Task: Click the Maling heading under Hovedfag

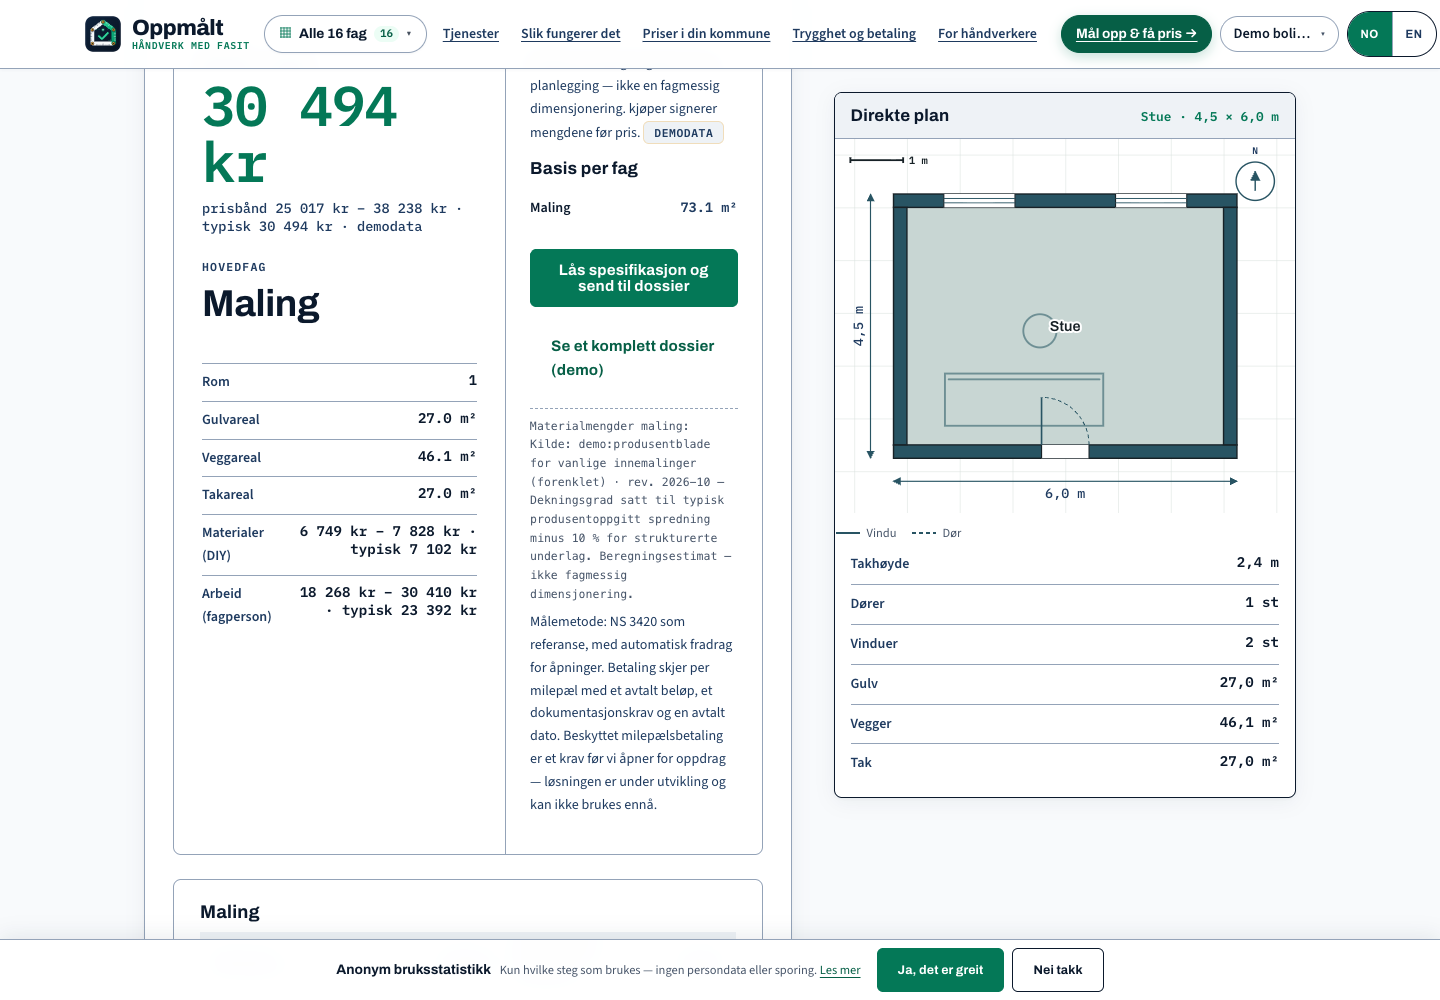Action: (x=261, y=304)
